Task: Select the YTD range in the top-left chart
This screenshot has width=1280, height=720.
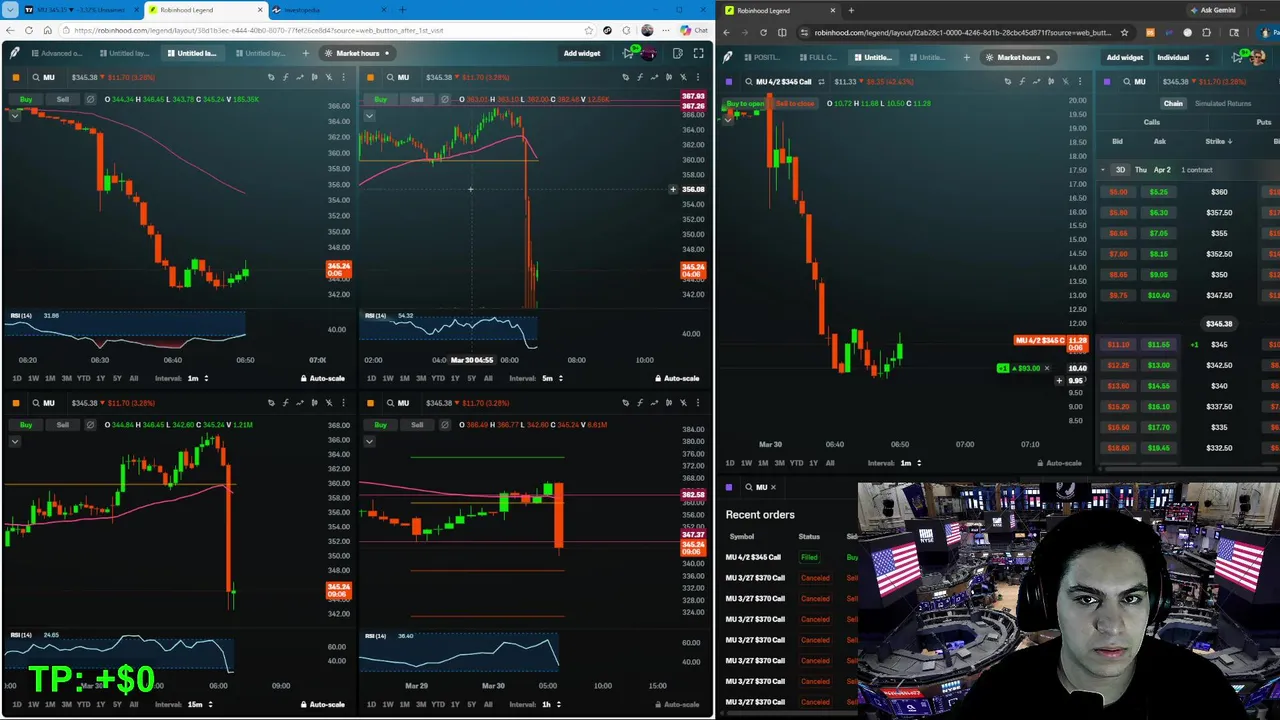Action: (83, 378)
